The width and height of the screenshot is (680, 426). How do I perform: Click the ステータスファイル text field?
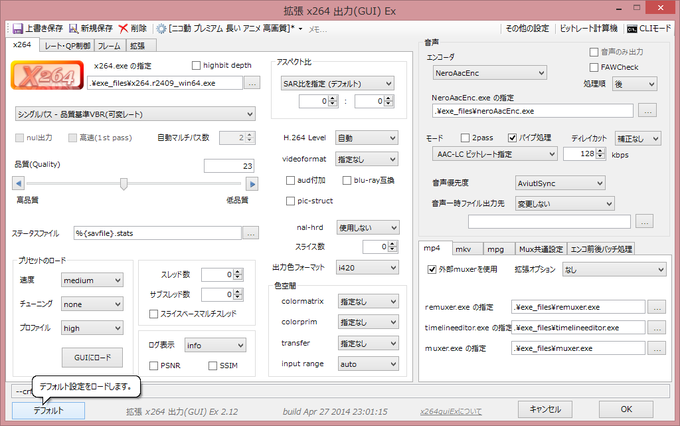(157, 233)
